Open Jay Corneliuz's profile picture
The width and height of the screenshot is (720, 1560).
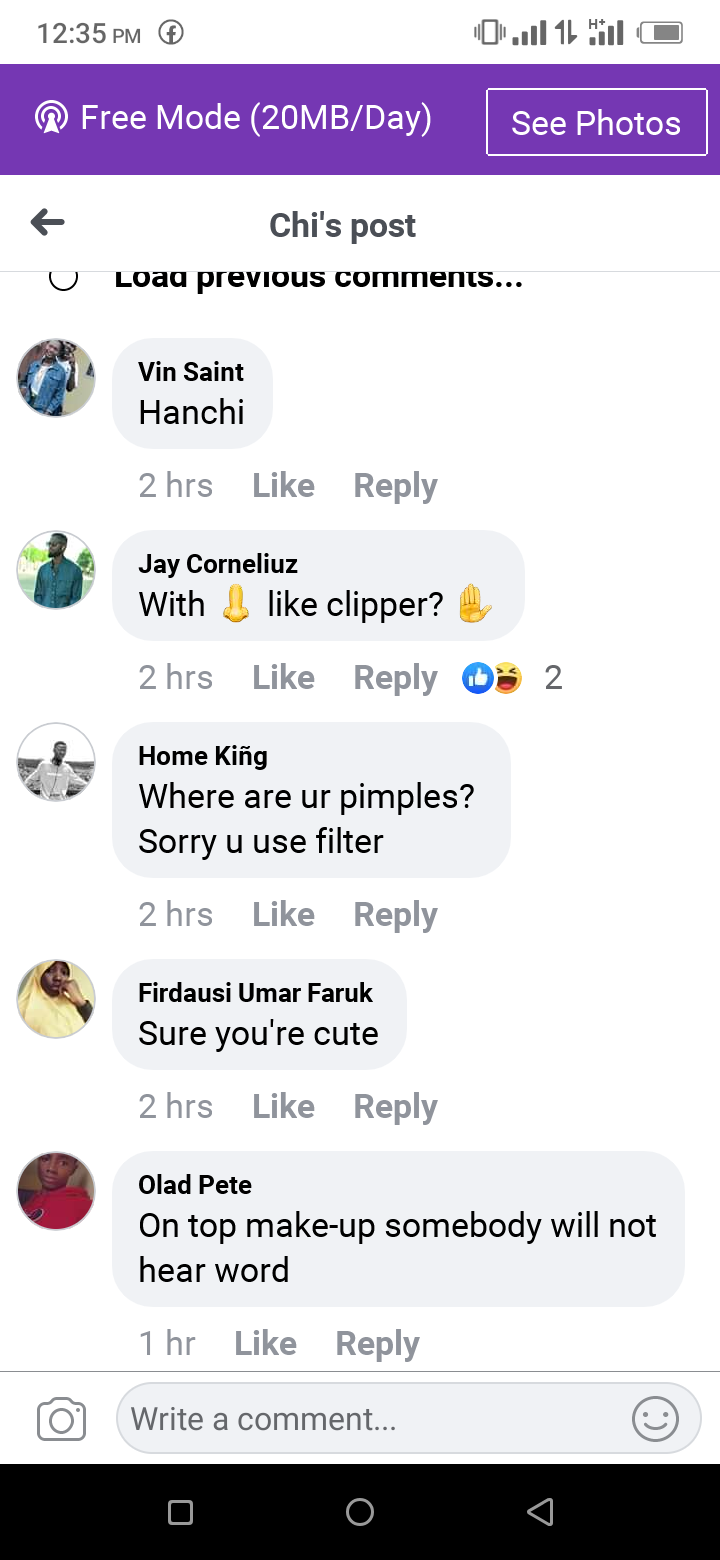point(56,570)
